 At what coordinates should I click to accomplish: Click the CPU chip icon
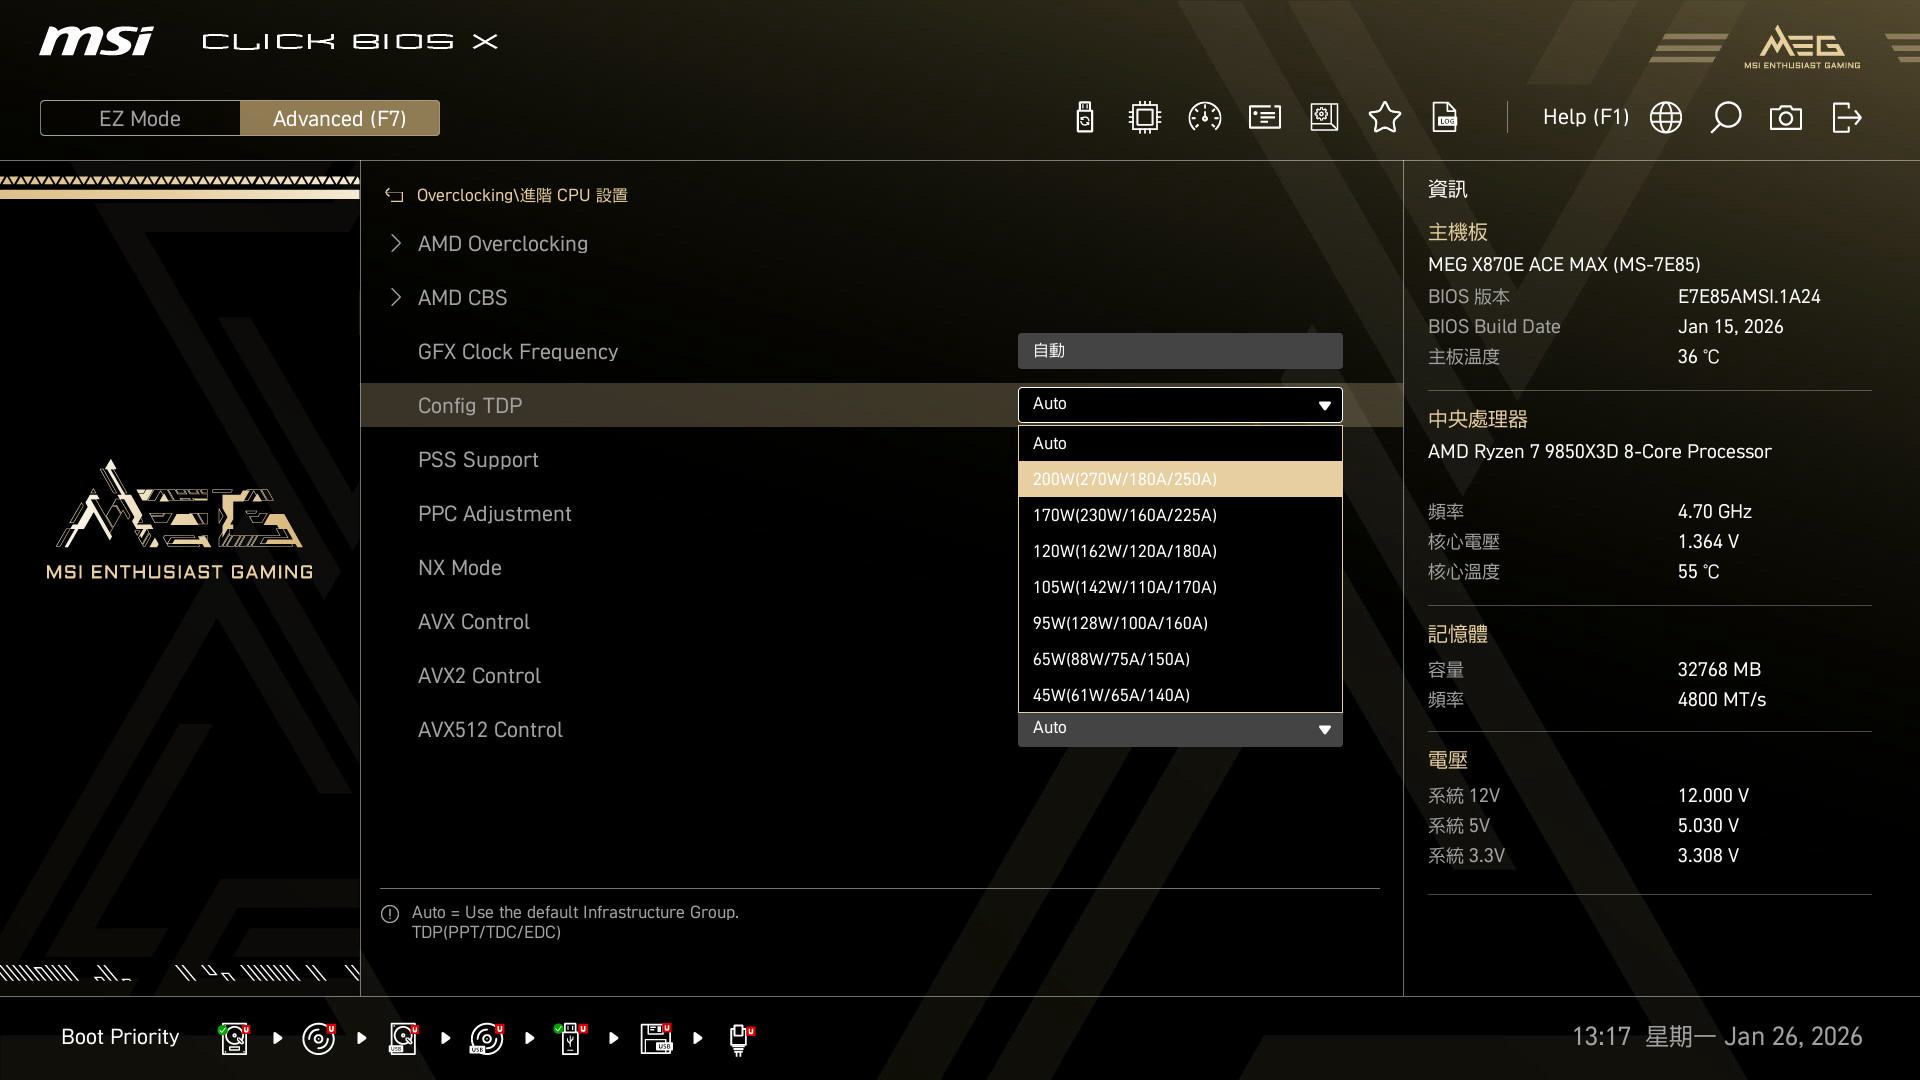[1144, 118]
